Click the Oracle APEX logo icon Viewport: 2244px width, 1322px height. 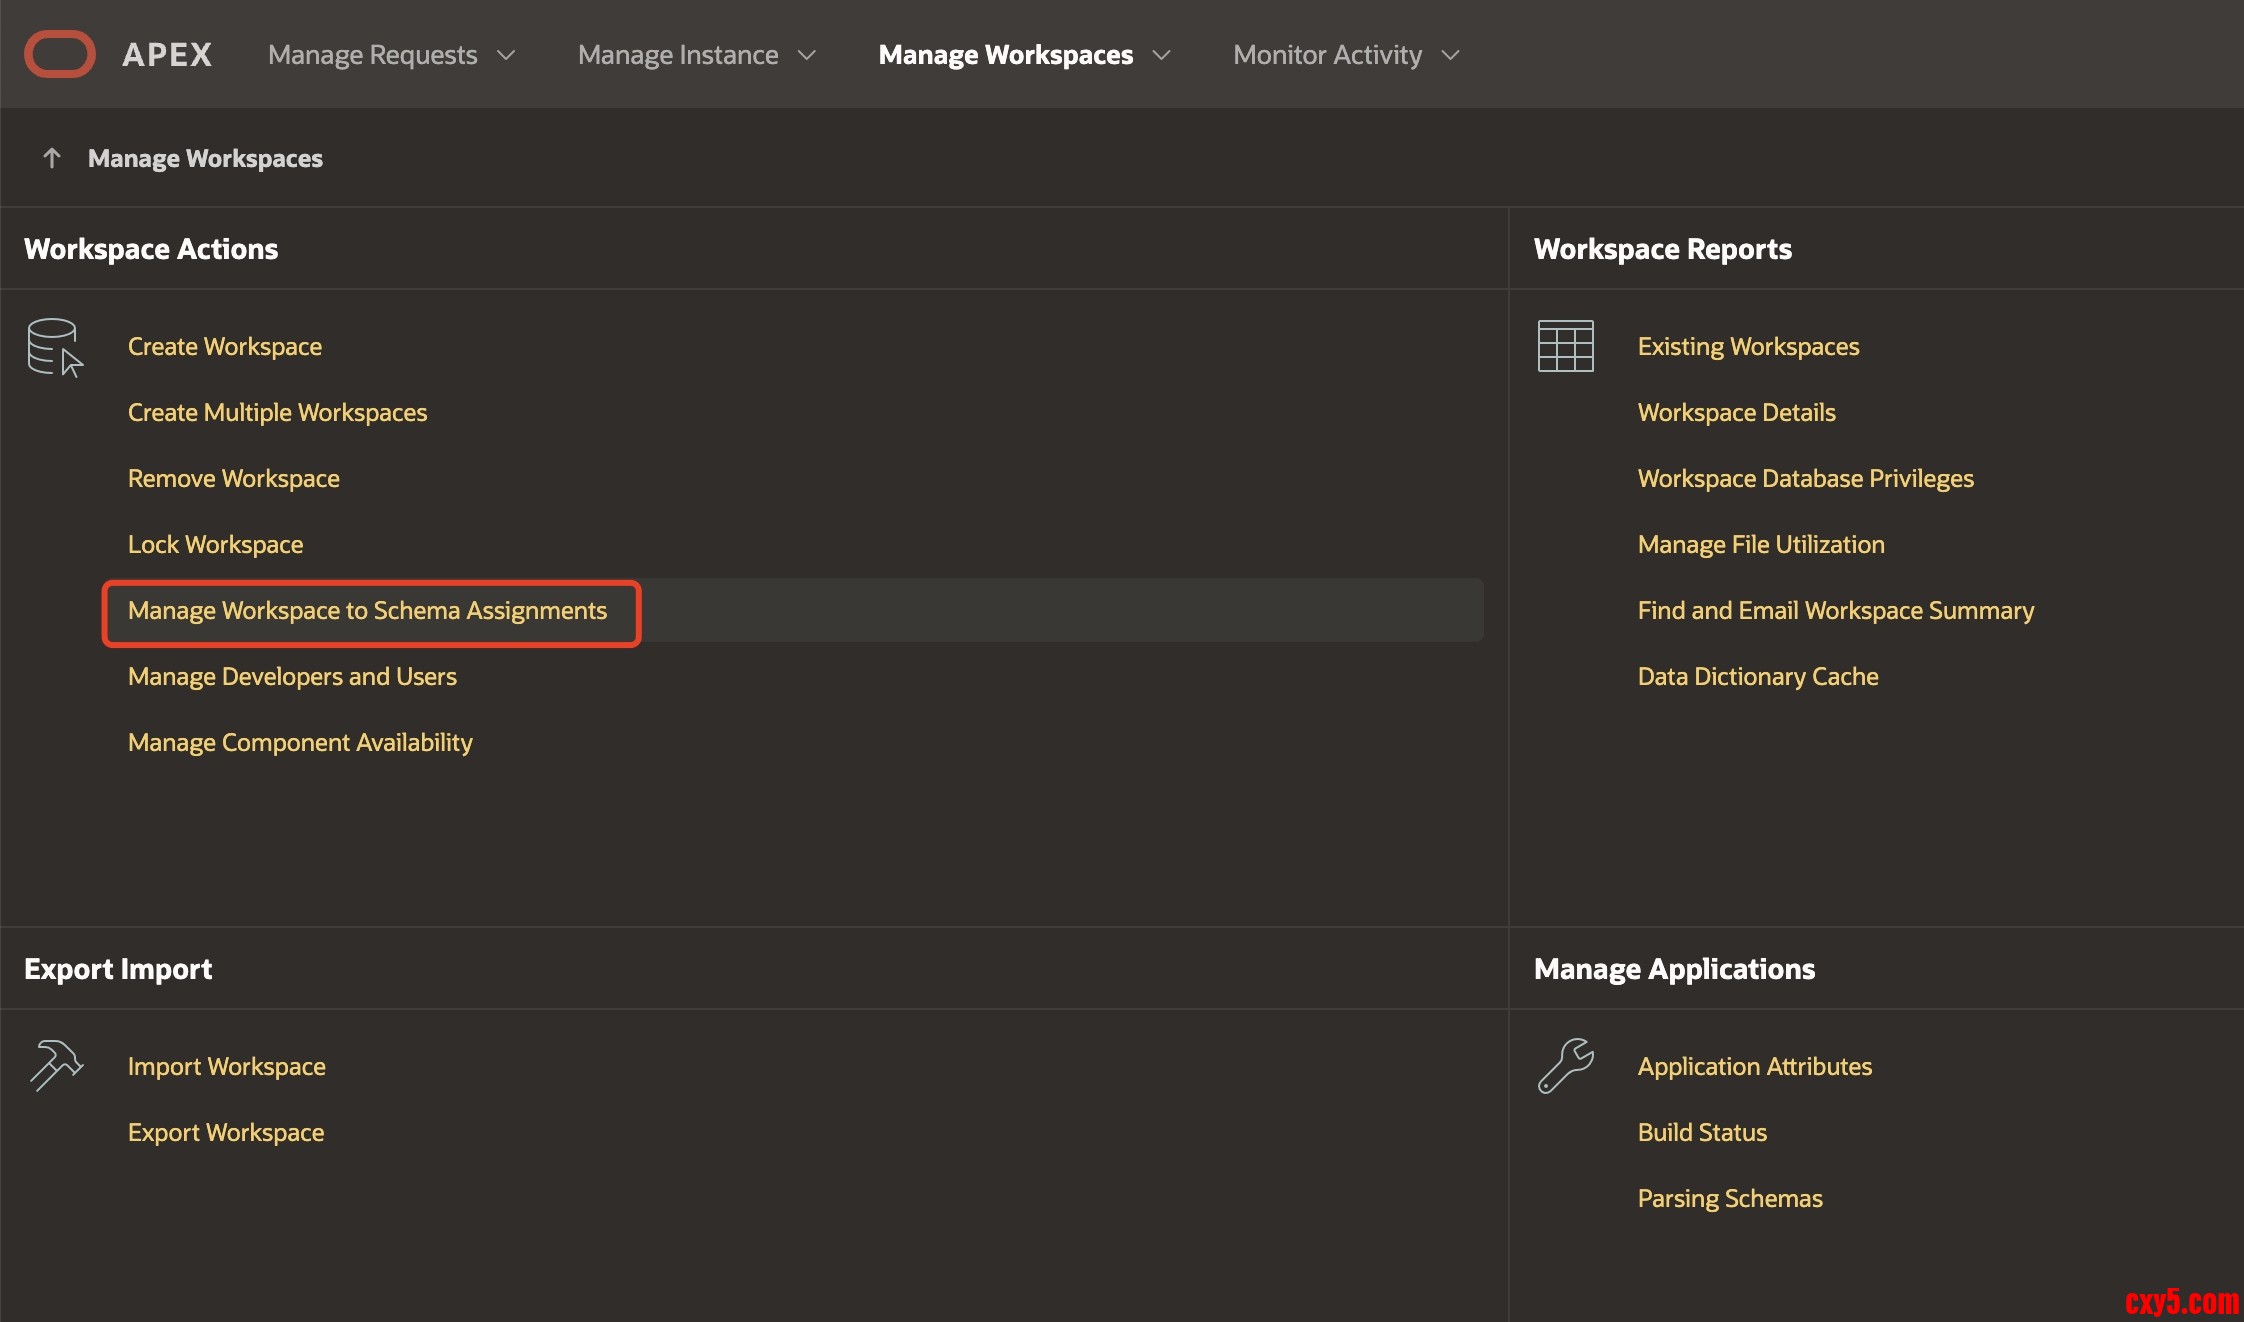(x=59, y=54)
